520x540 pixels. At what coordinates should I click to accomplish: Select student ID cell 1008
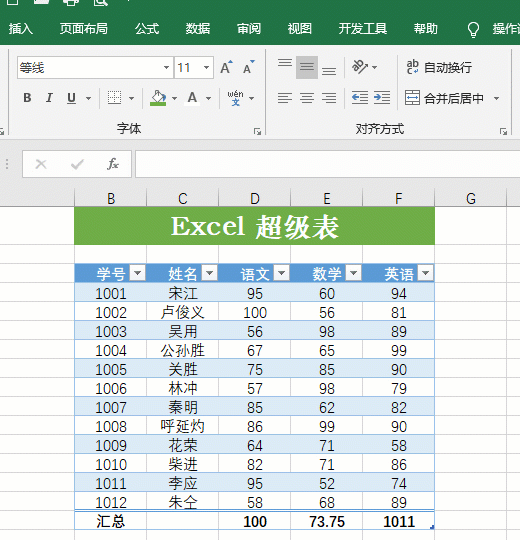click(111, 426)
